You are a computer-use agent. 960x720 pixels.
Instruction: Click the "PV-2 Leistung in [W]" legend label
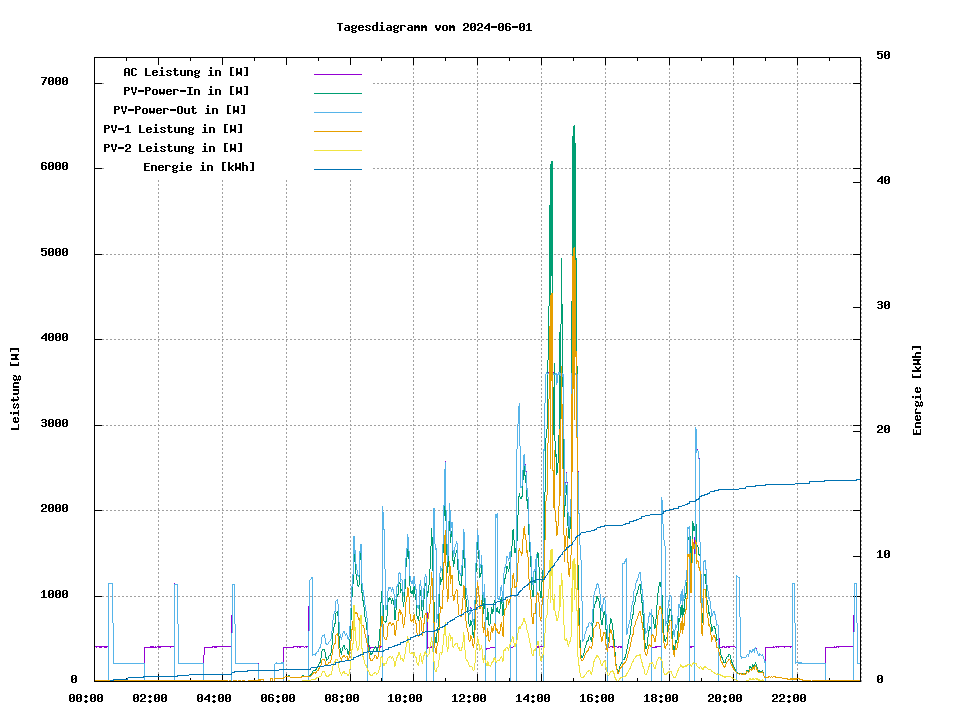point(173,148)
